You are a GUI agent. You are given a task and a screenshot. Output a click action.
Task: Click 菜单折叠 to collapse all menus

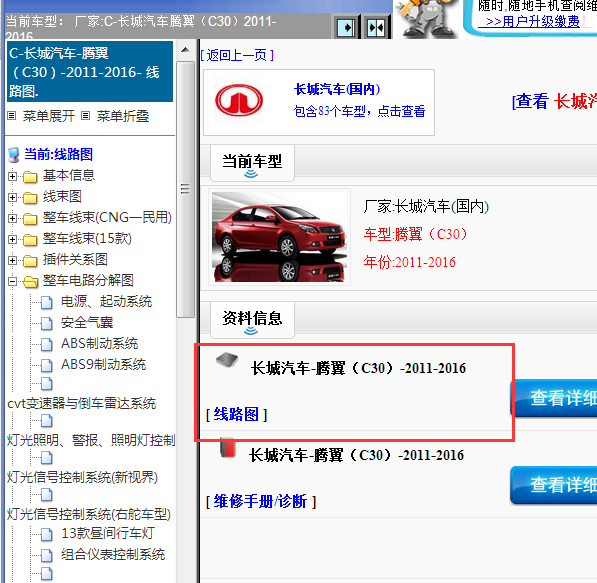(x=123, y=116)
